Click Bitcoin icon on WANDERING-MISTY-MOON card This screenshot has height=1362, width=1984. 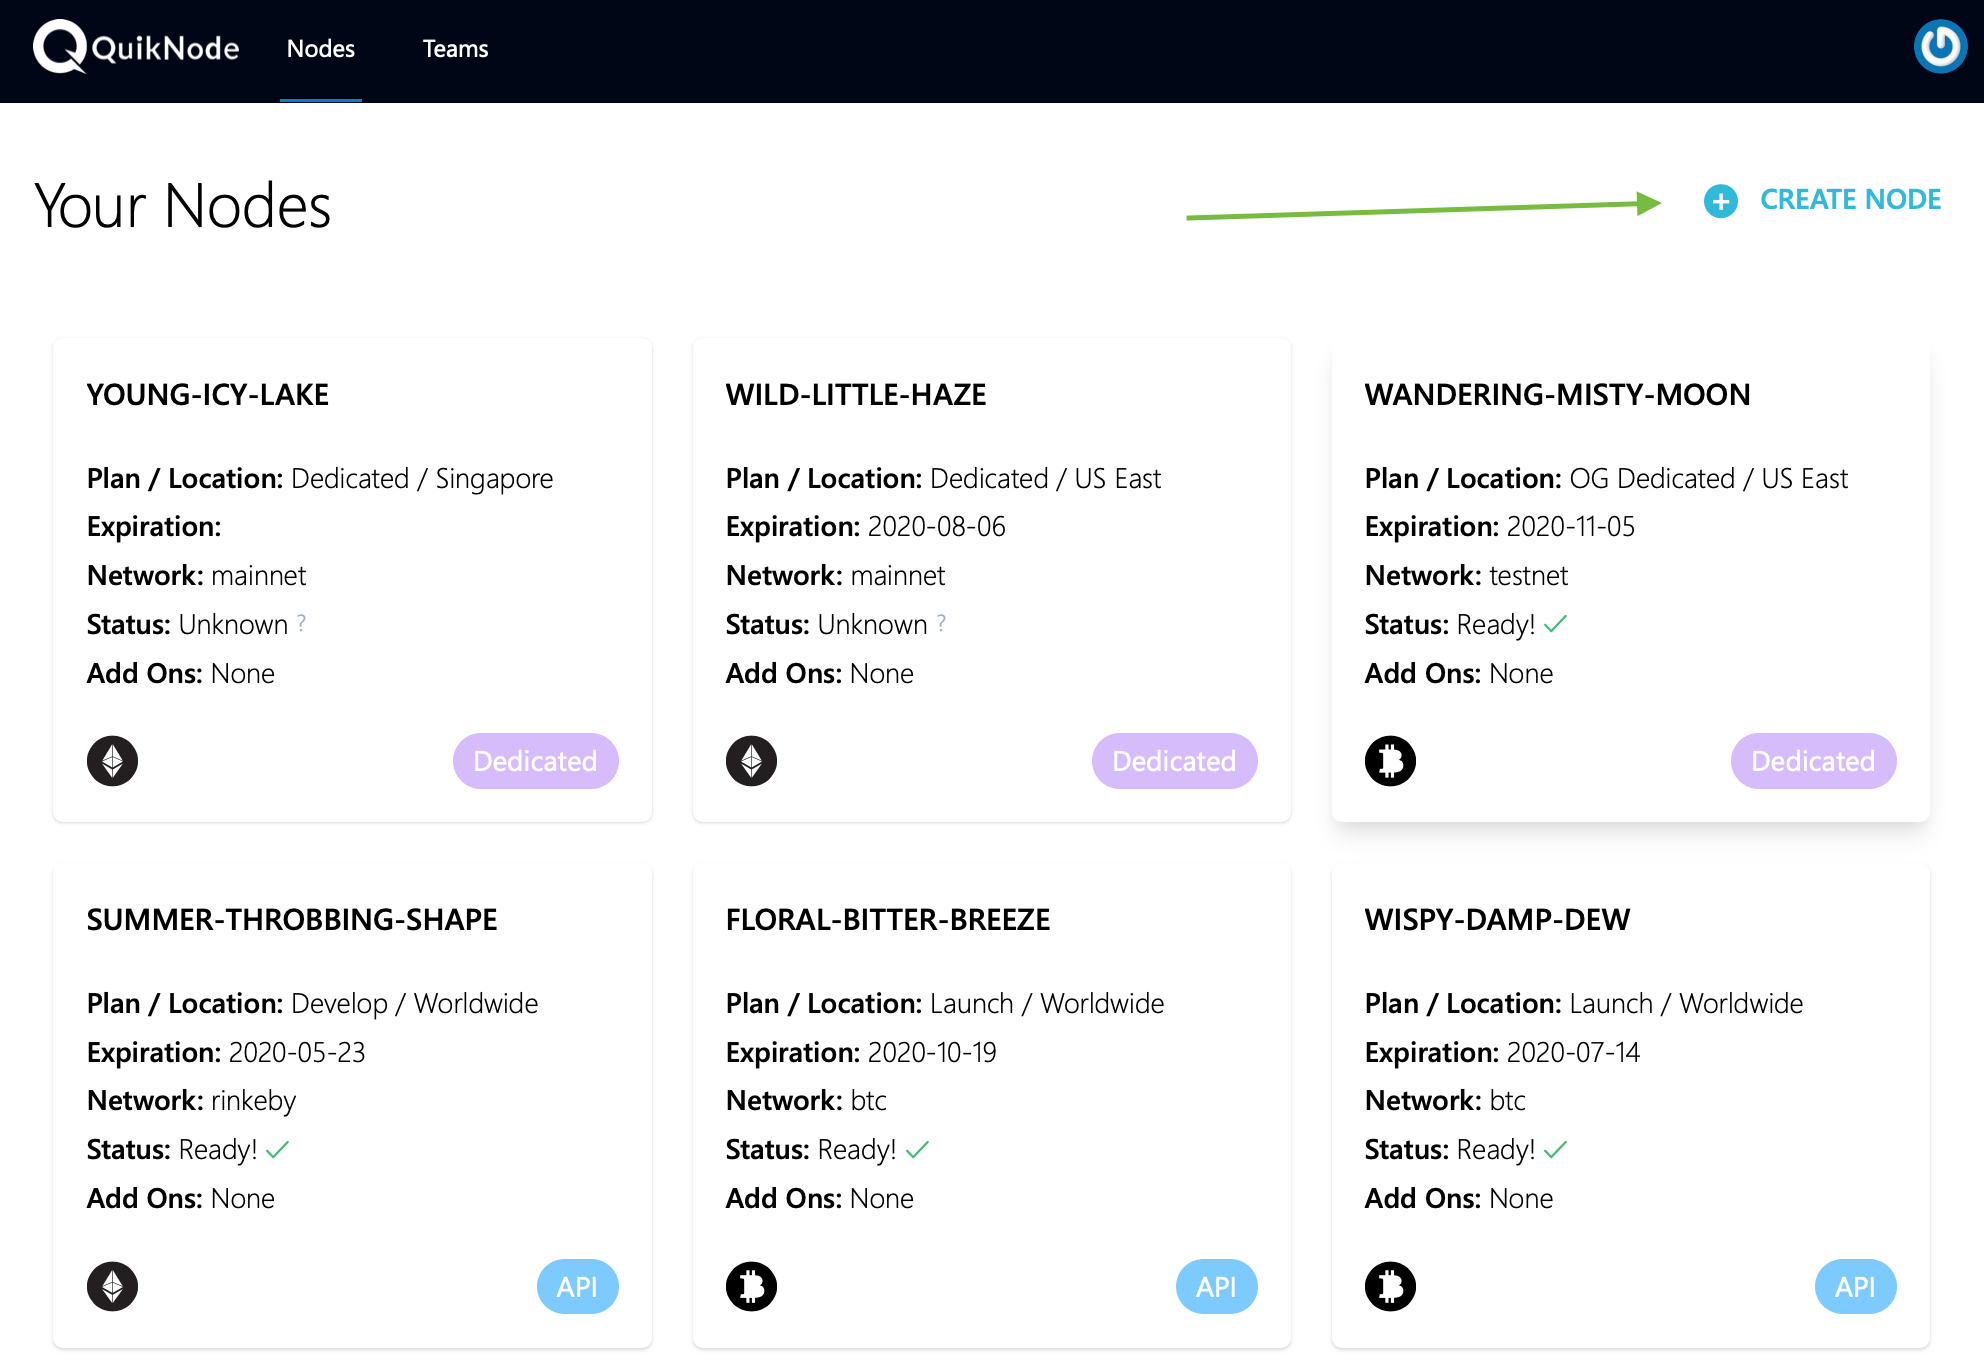pos(1390,761)
